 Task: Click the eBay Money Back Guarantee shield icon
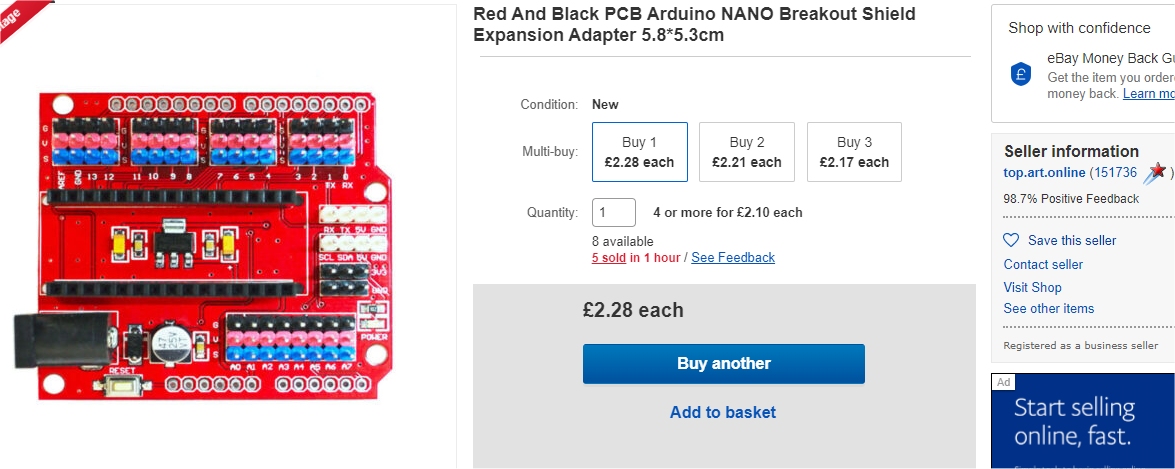click(1021, 74)
